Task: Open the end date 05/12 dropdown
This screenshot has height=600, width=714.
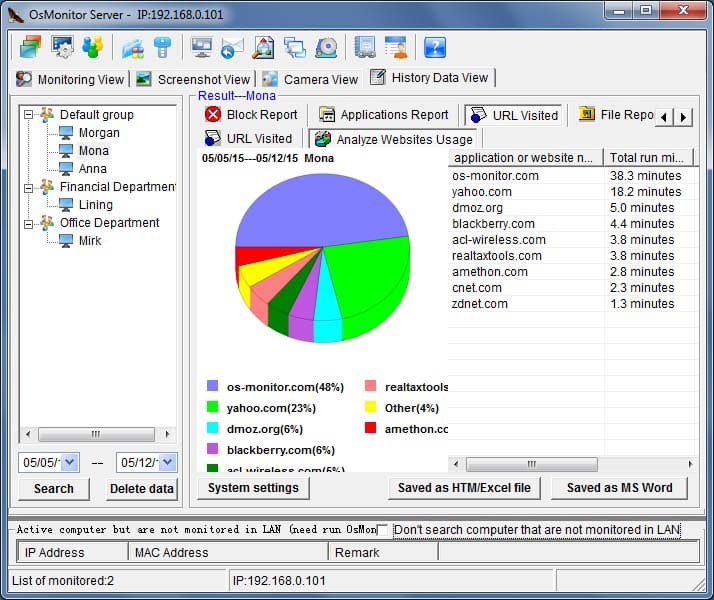Action: (x=168, y=463)
